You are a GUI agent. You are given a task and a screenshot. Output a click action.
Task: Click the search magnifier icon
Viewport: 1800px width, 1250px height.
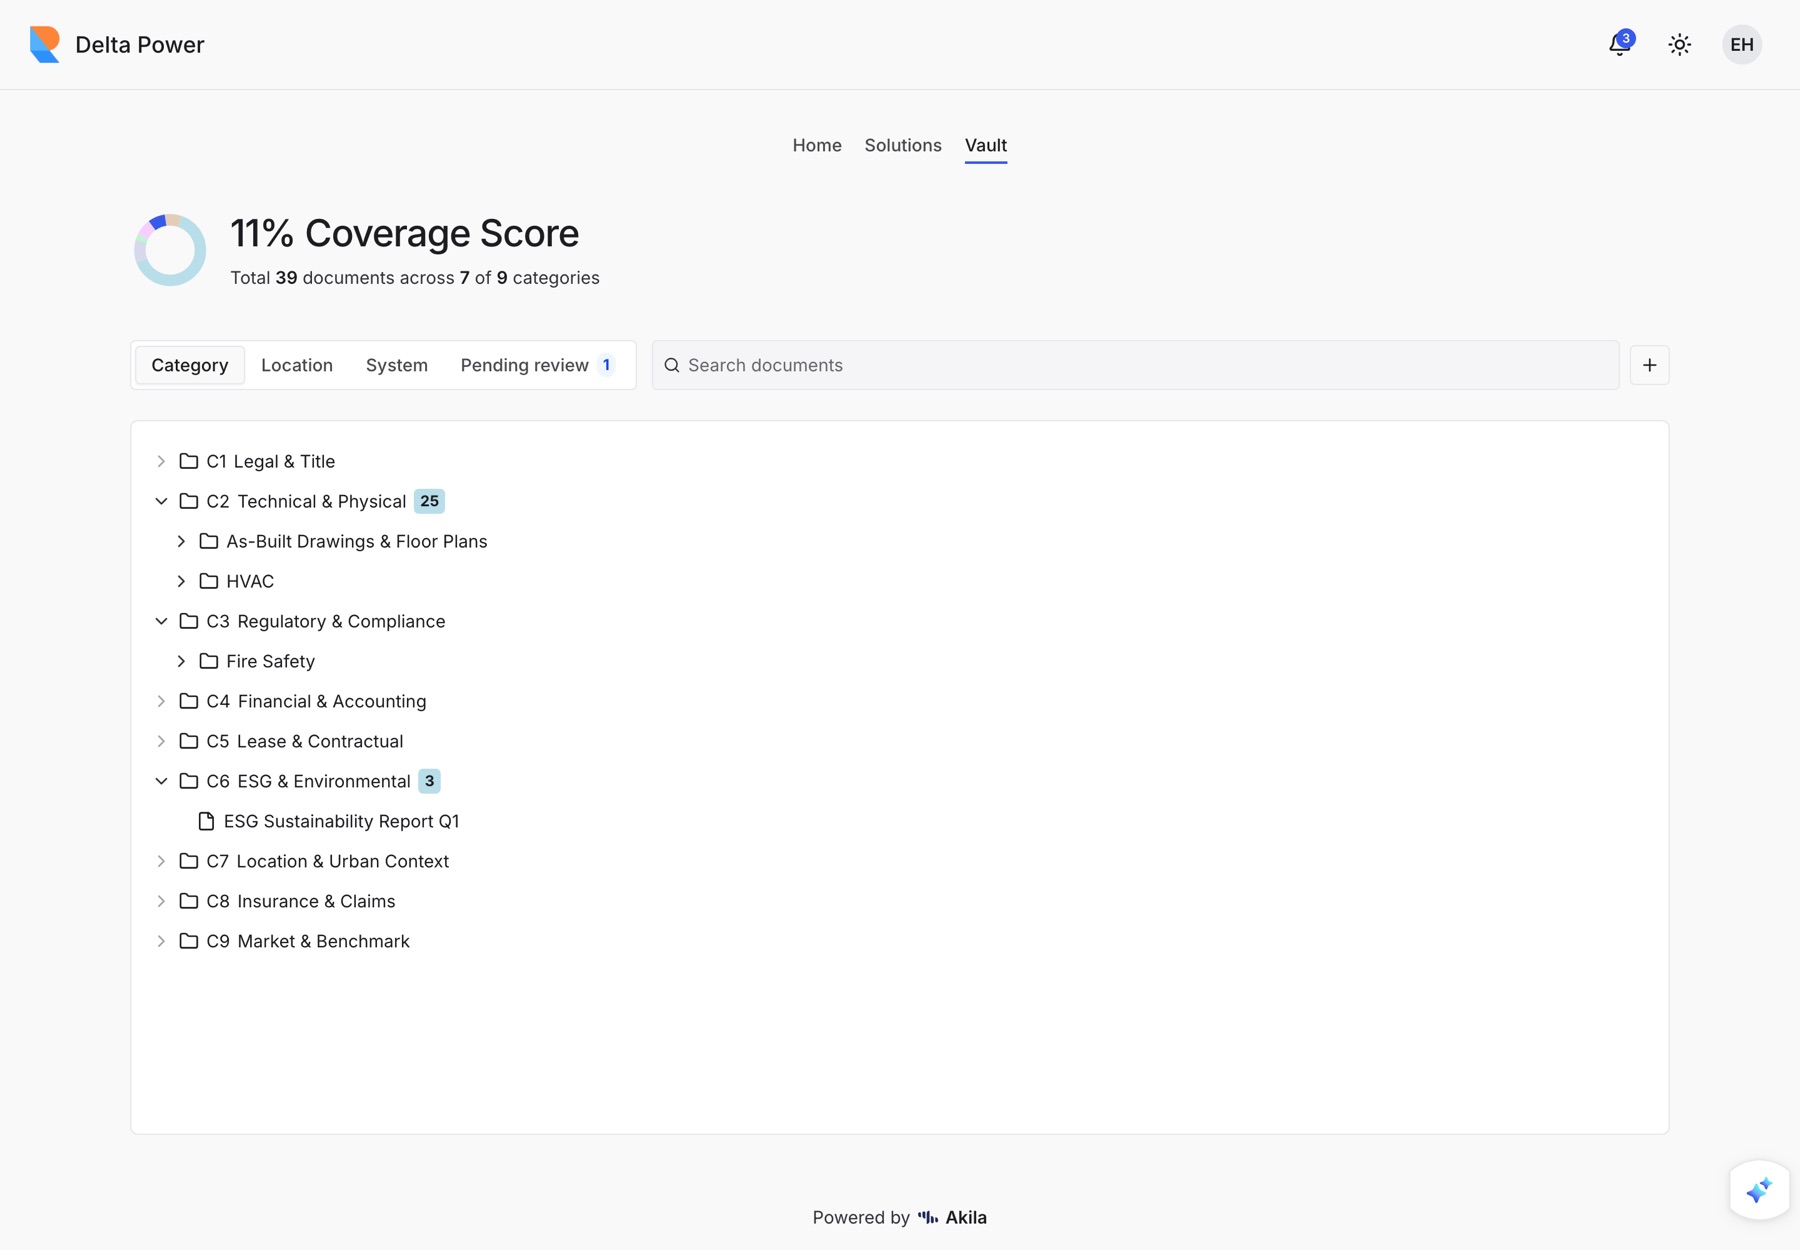pyautogui.click(x=672, y=365)
